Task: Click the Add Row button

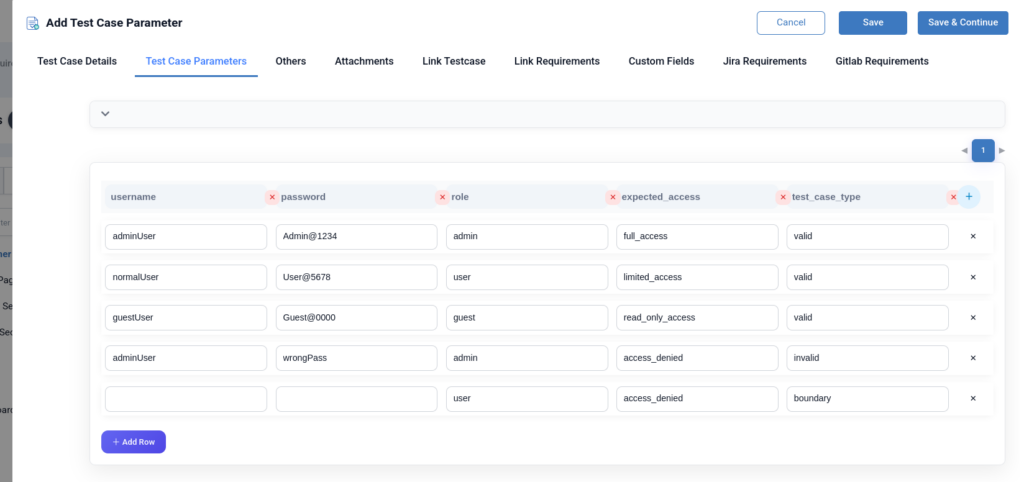Action: pos(133,442)
